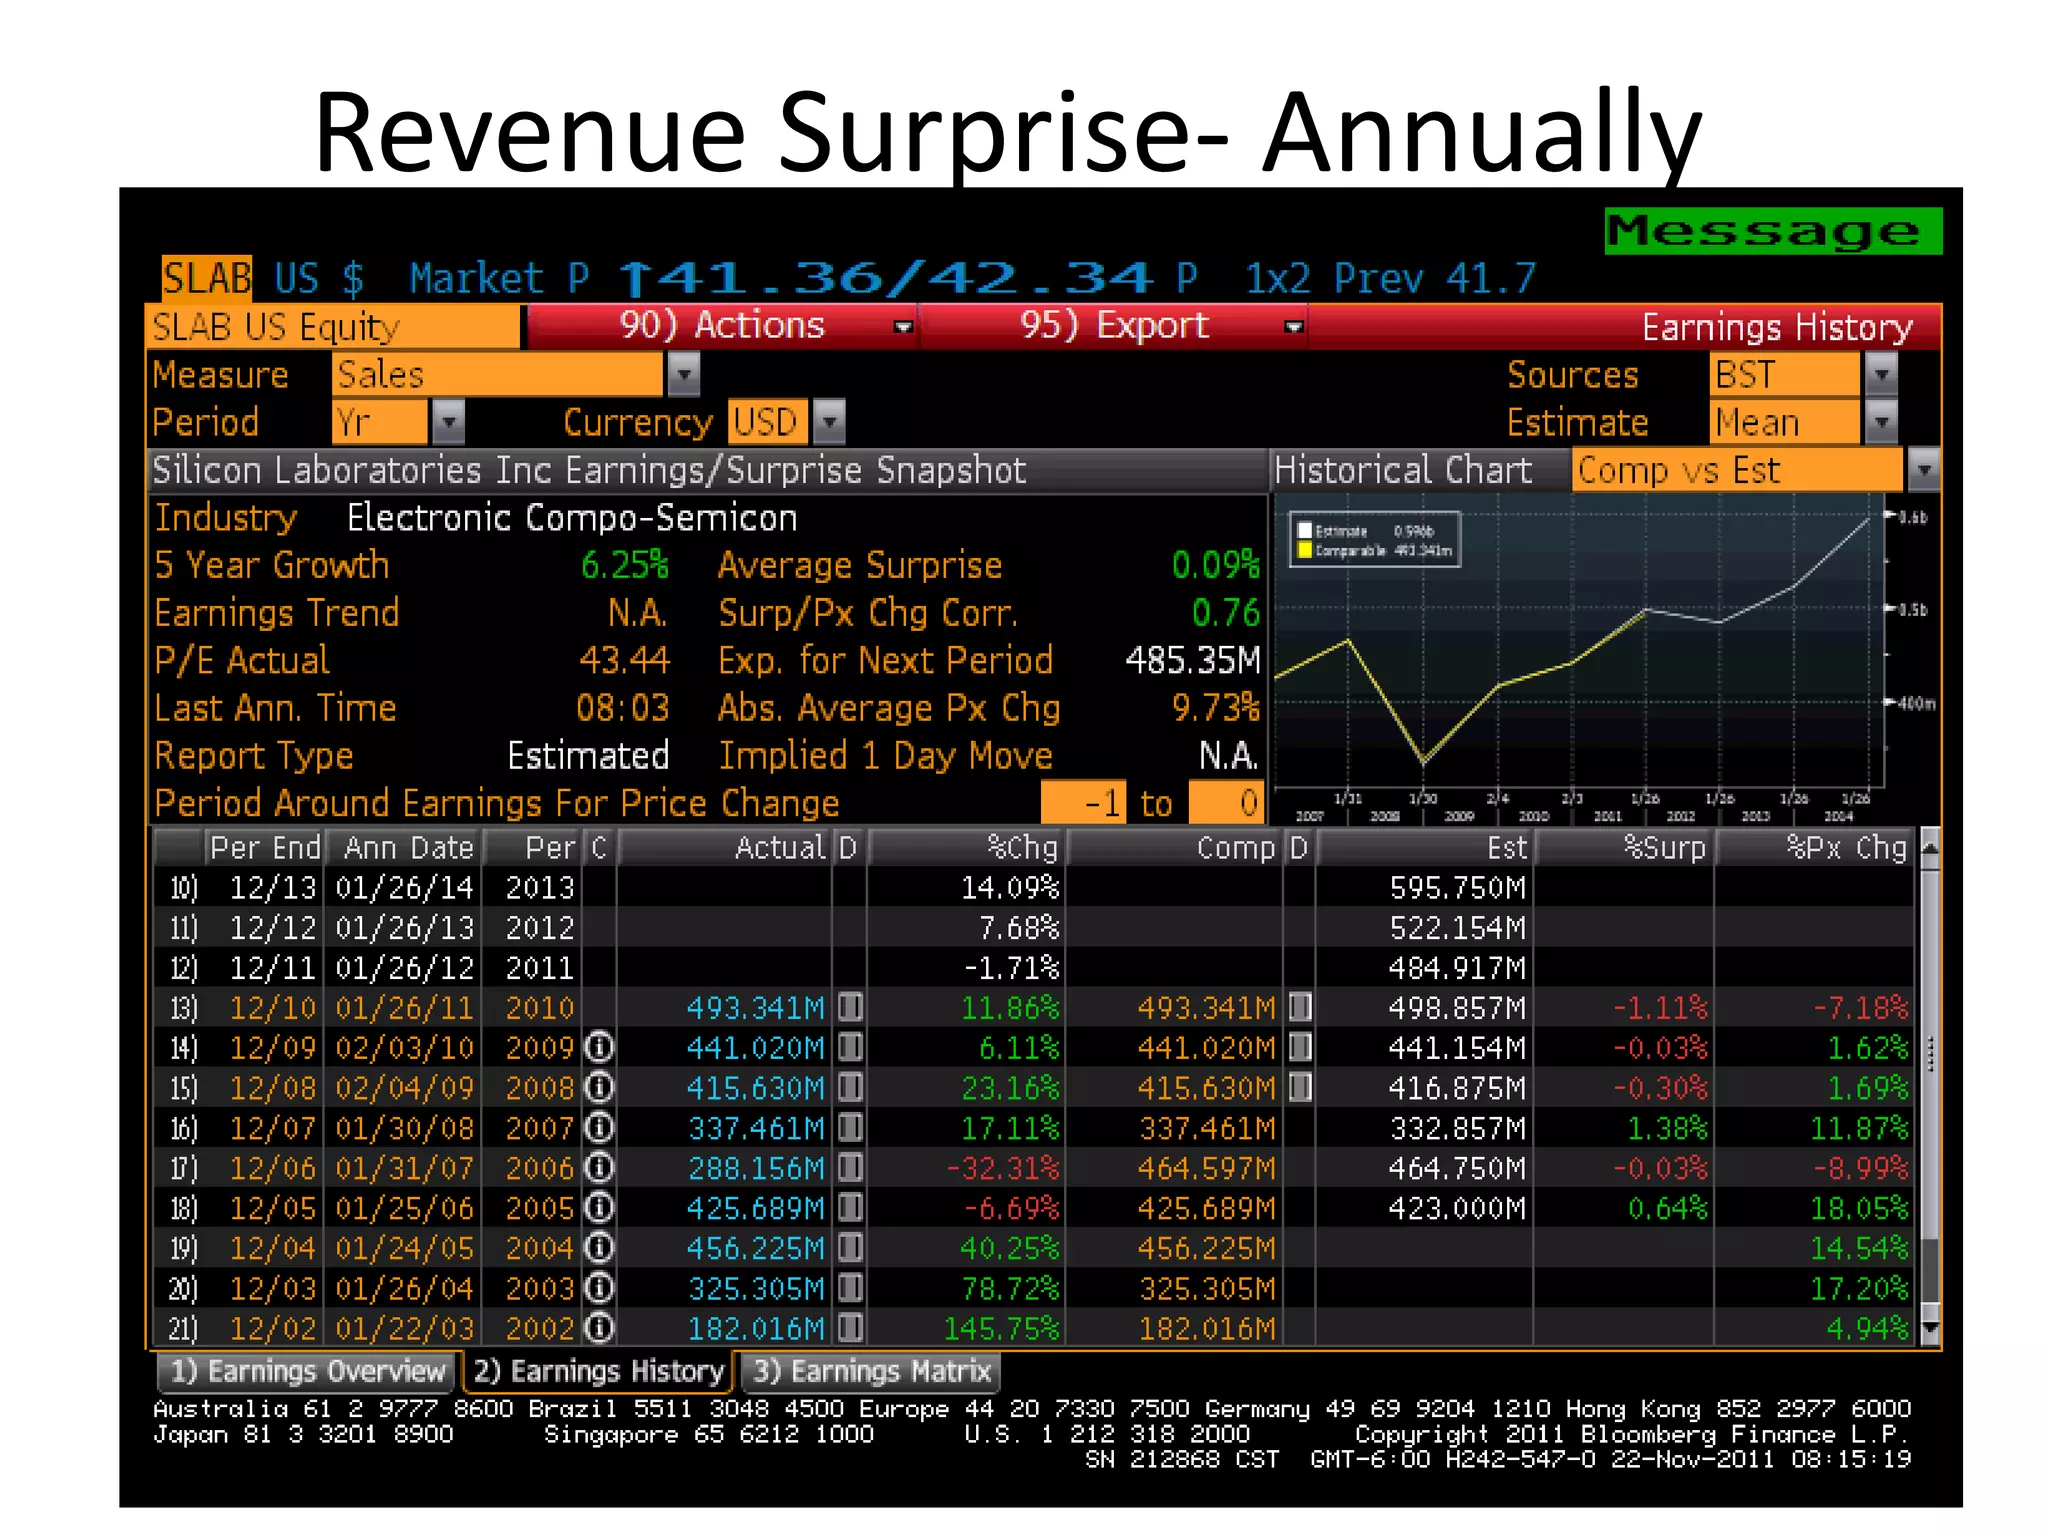Open detail icon beside Comp 493.341M
This screenshot has width=2048, height=1536.
tap(1300, 1006)
